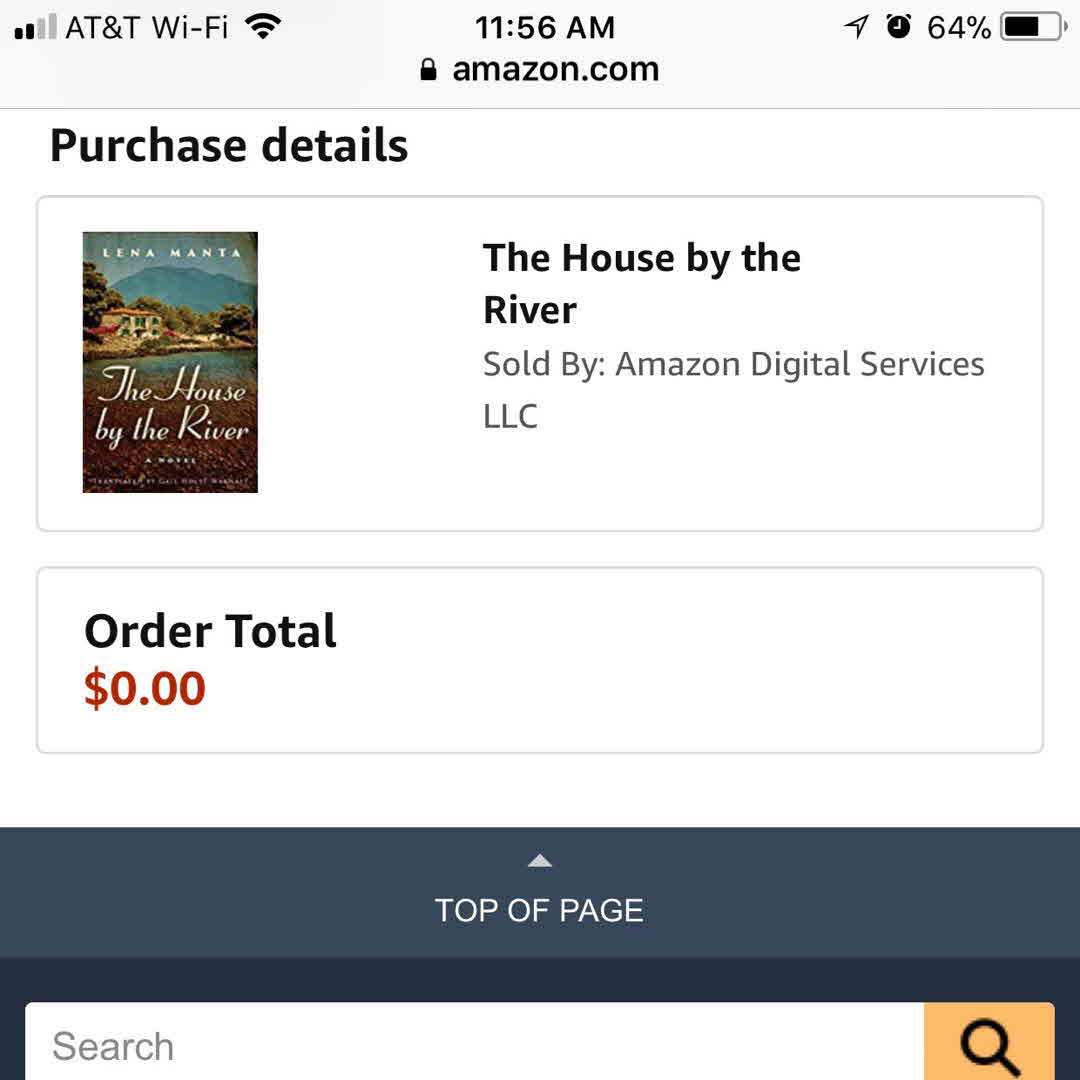
Task: Click the battery icon in status bar
Action: pyautogui.click(x=1033, y=27)
